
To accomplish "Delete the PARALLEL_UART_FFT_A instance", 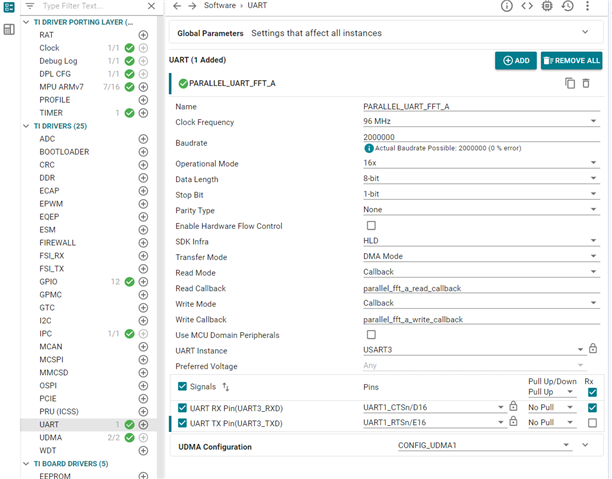I will point(586,83).
